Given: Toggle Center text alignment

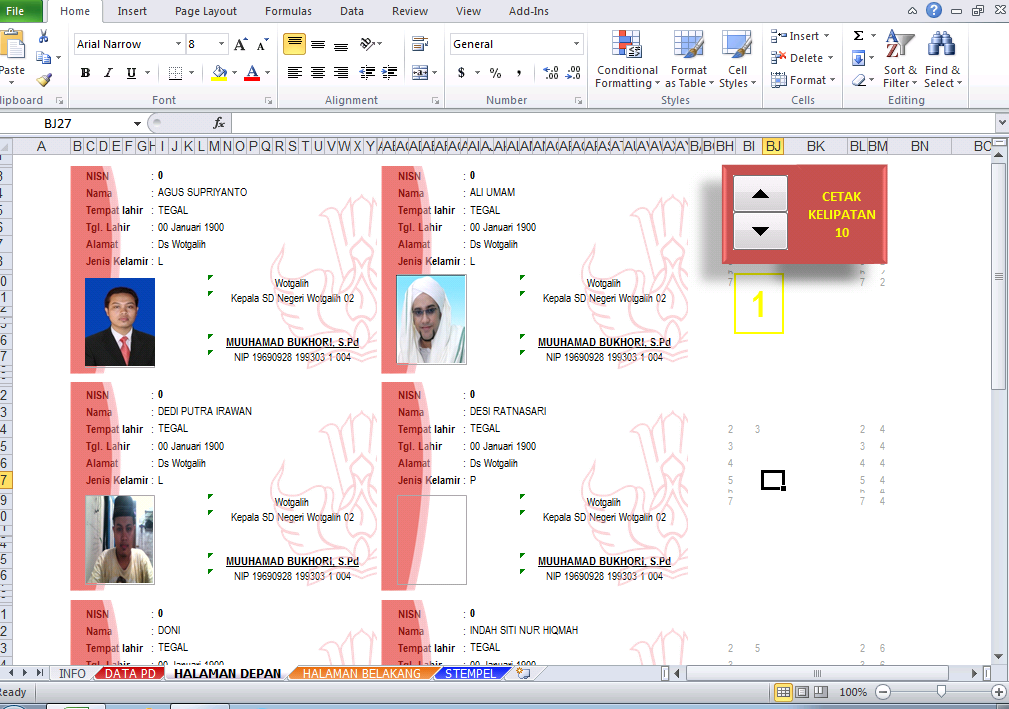Looking at the screenshot, I should pos(318,73).
